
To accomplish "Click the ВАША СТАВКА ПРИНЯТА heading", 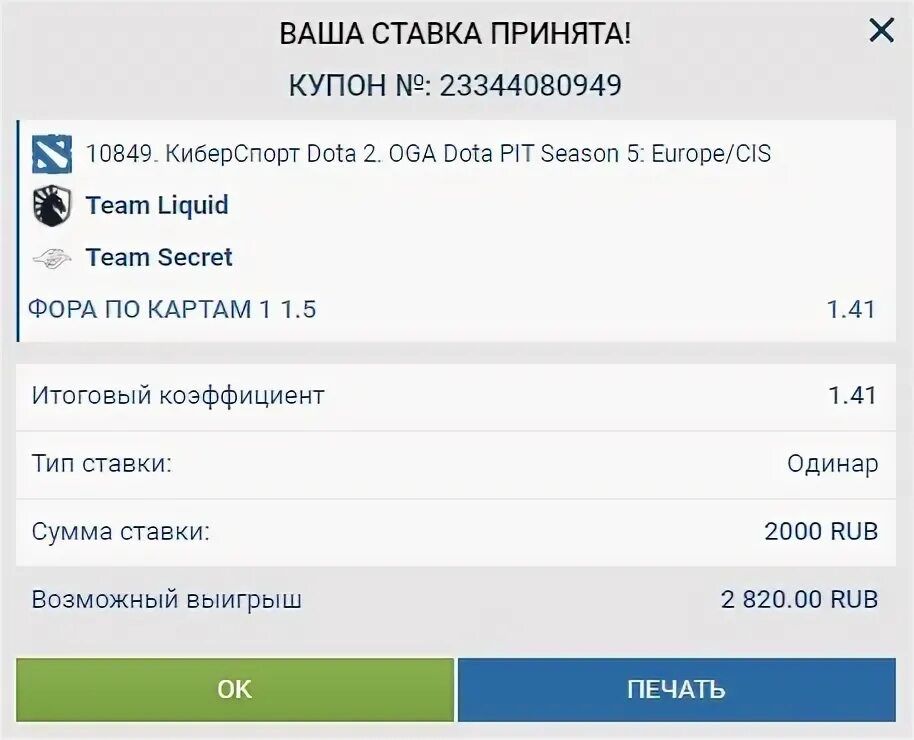I will [455, 33].
